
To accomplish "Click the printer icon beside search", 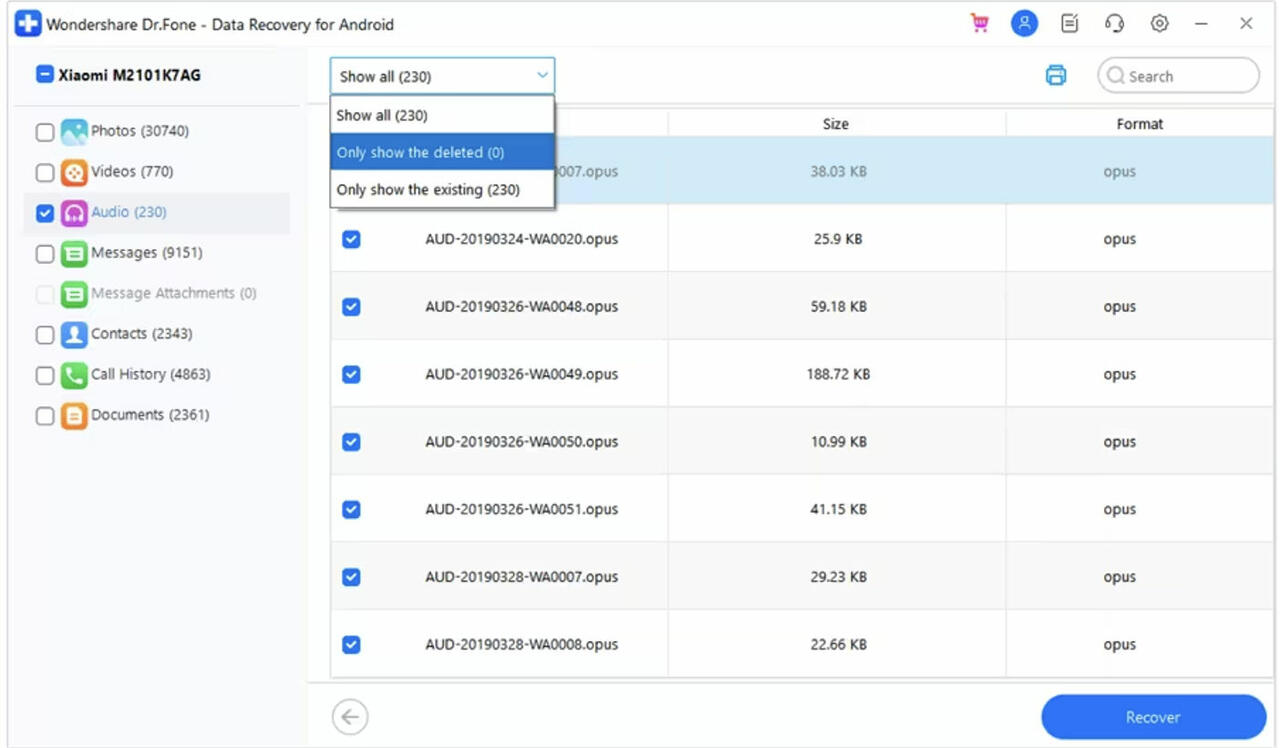I will [1056, 76].
